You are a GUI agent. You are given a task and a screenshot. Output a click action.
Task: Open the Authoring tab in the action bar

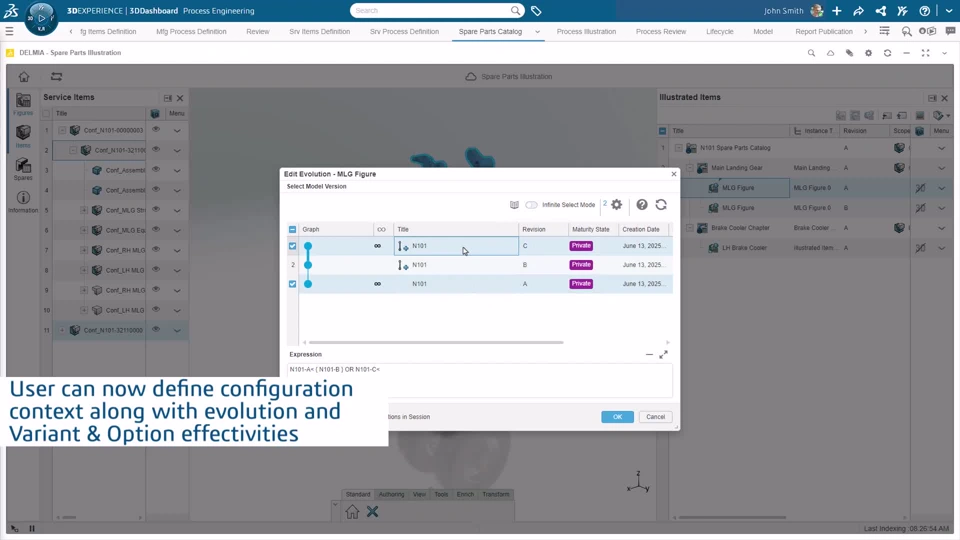tap(391, 494)
